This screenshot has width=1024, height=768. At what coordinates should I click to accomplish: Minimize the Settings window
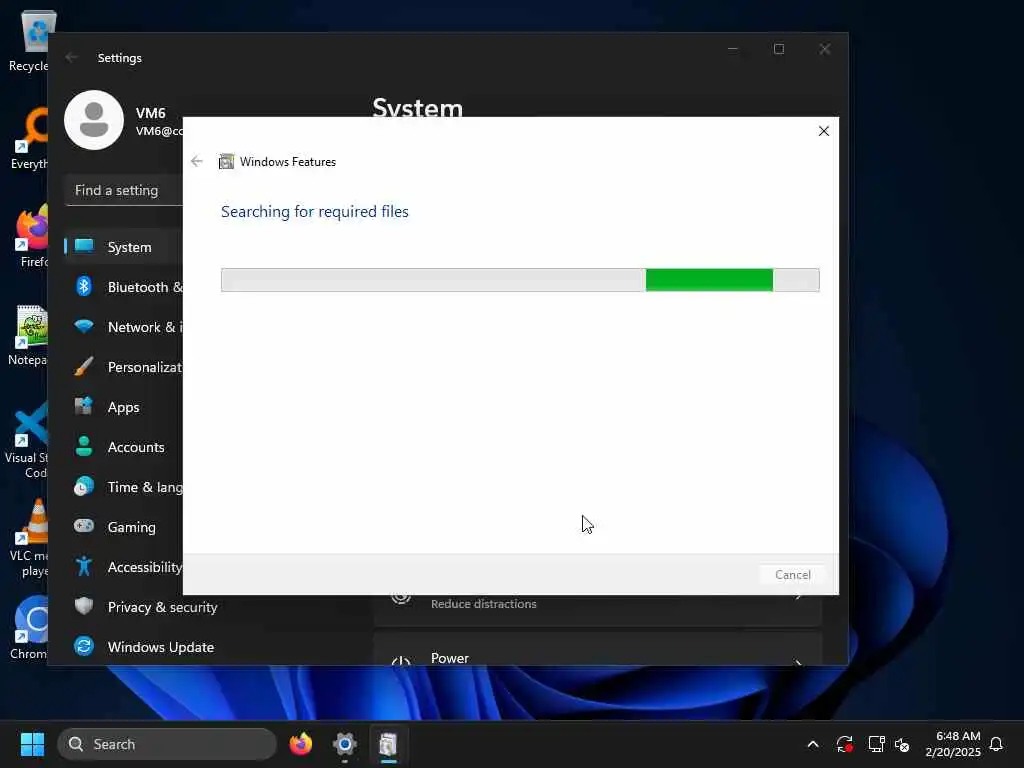click(733, 49)
